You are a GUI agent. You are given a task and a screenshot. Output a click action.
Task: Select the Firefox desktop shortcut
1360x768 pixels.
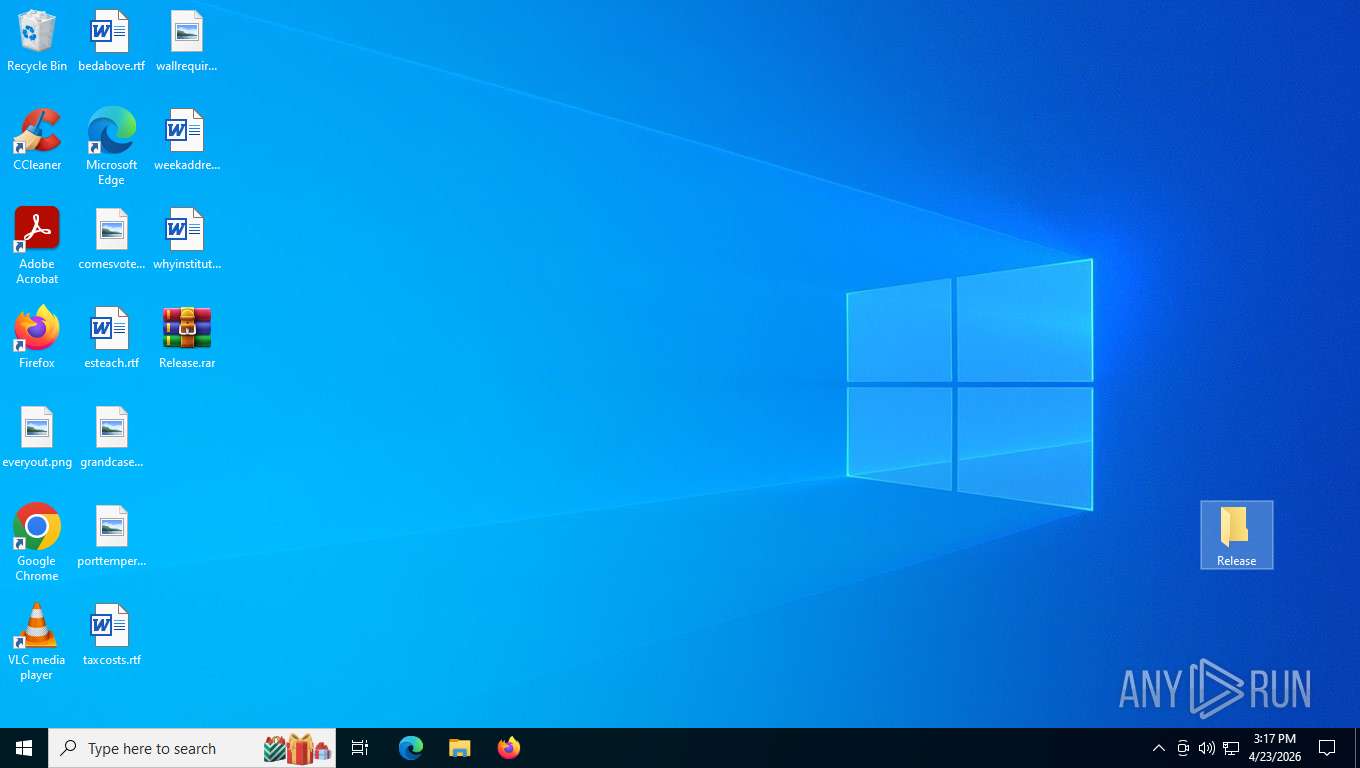(x=37, y=339)
